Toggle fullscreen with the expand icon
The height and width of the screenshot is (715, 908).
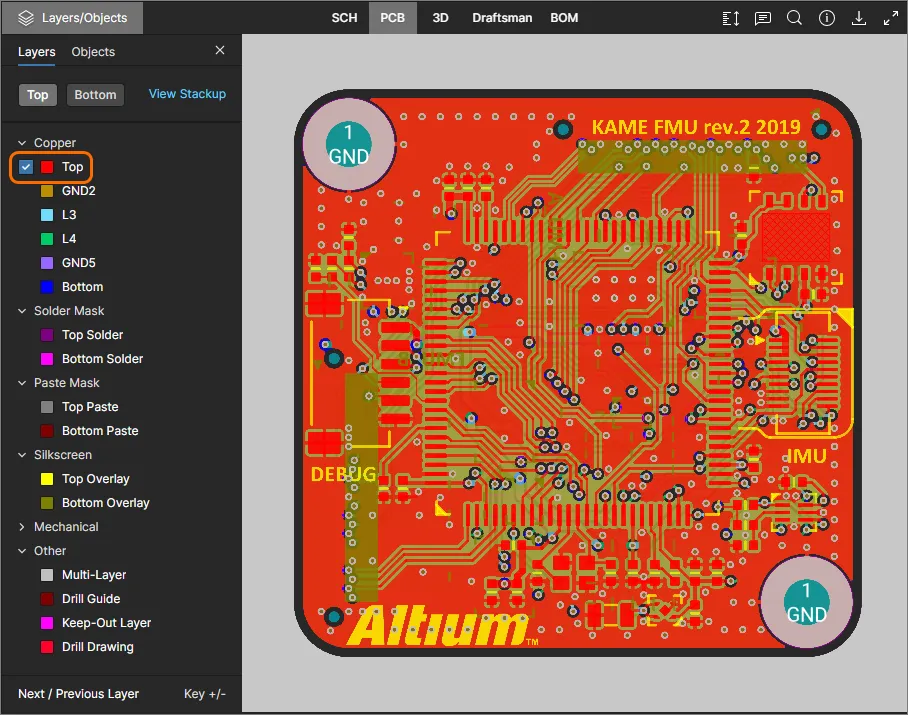click(x=891, y=18)
